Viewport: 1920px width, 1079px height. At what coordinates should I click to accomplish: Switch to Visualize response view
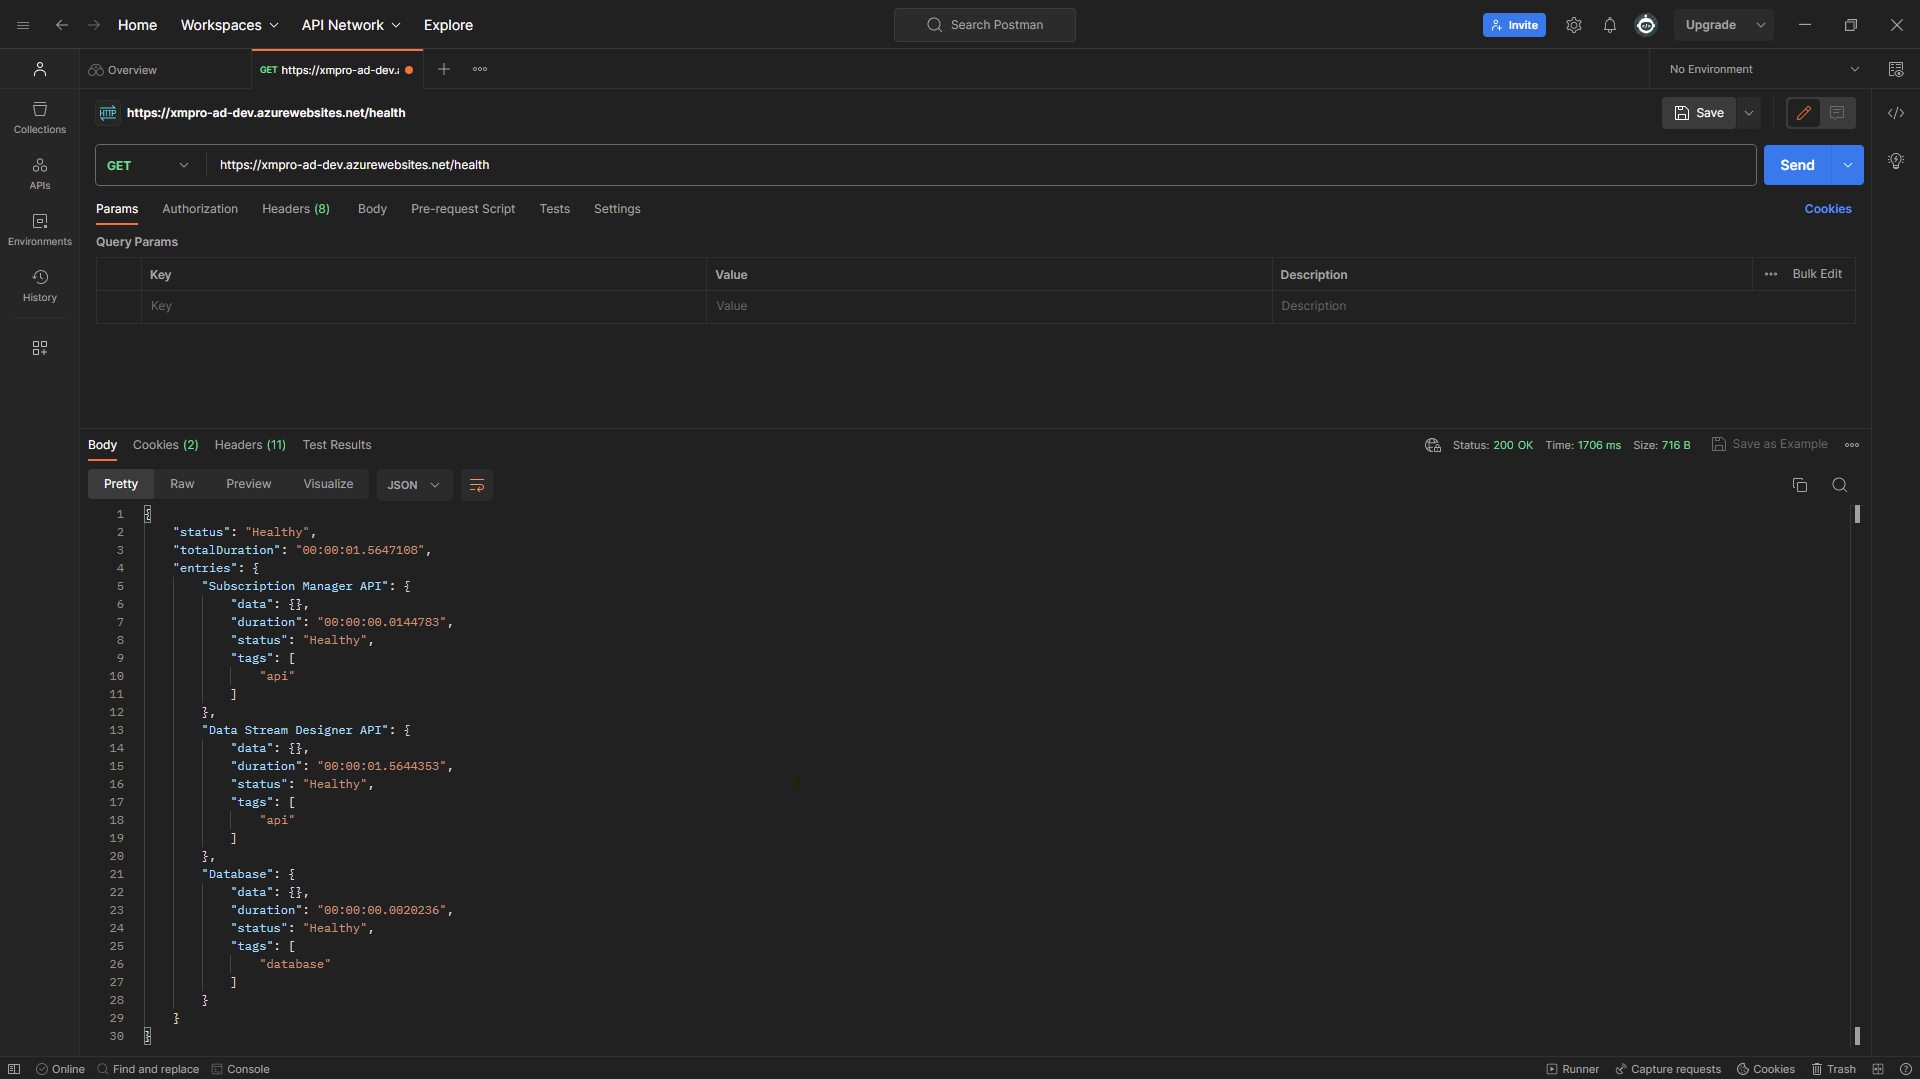(329, 484)
